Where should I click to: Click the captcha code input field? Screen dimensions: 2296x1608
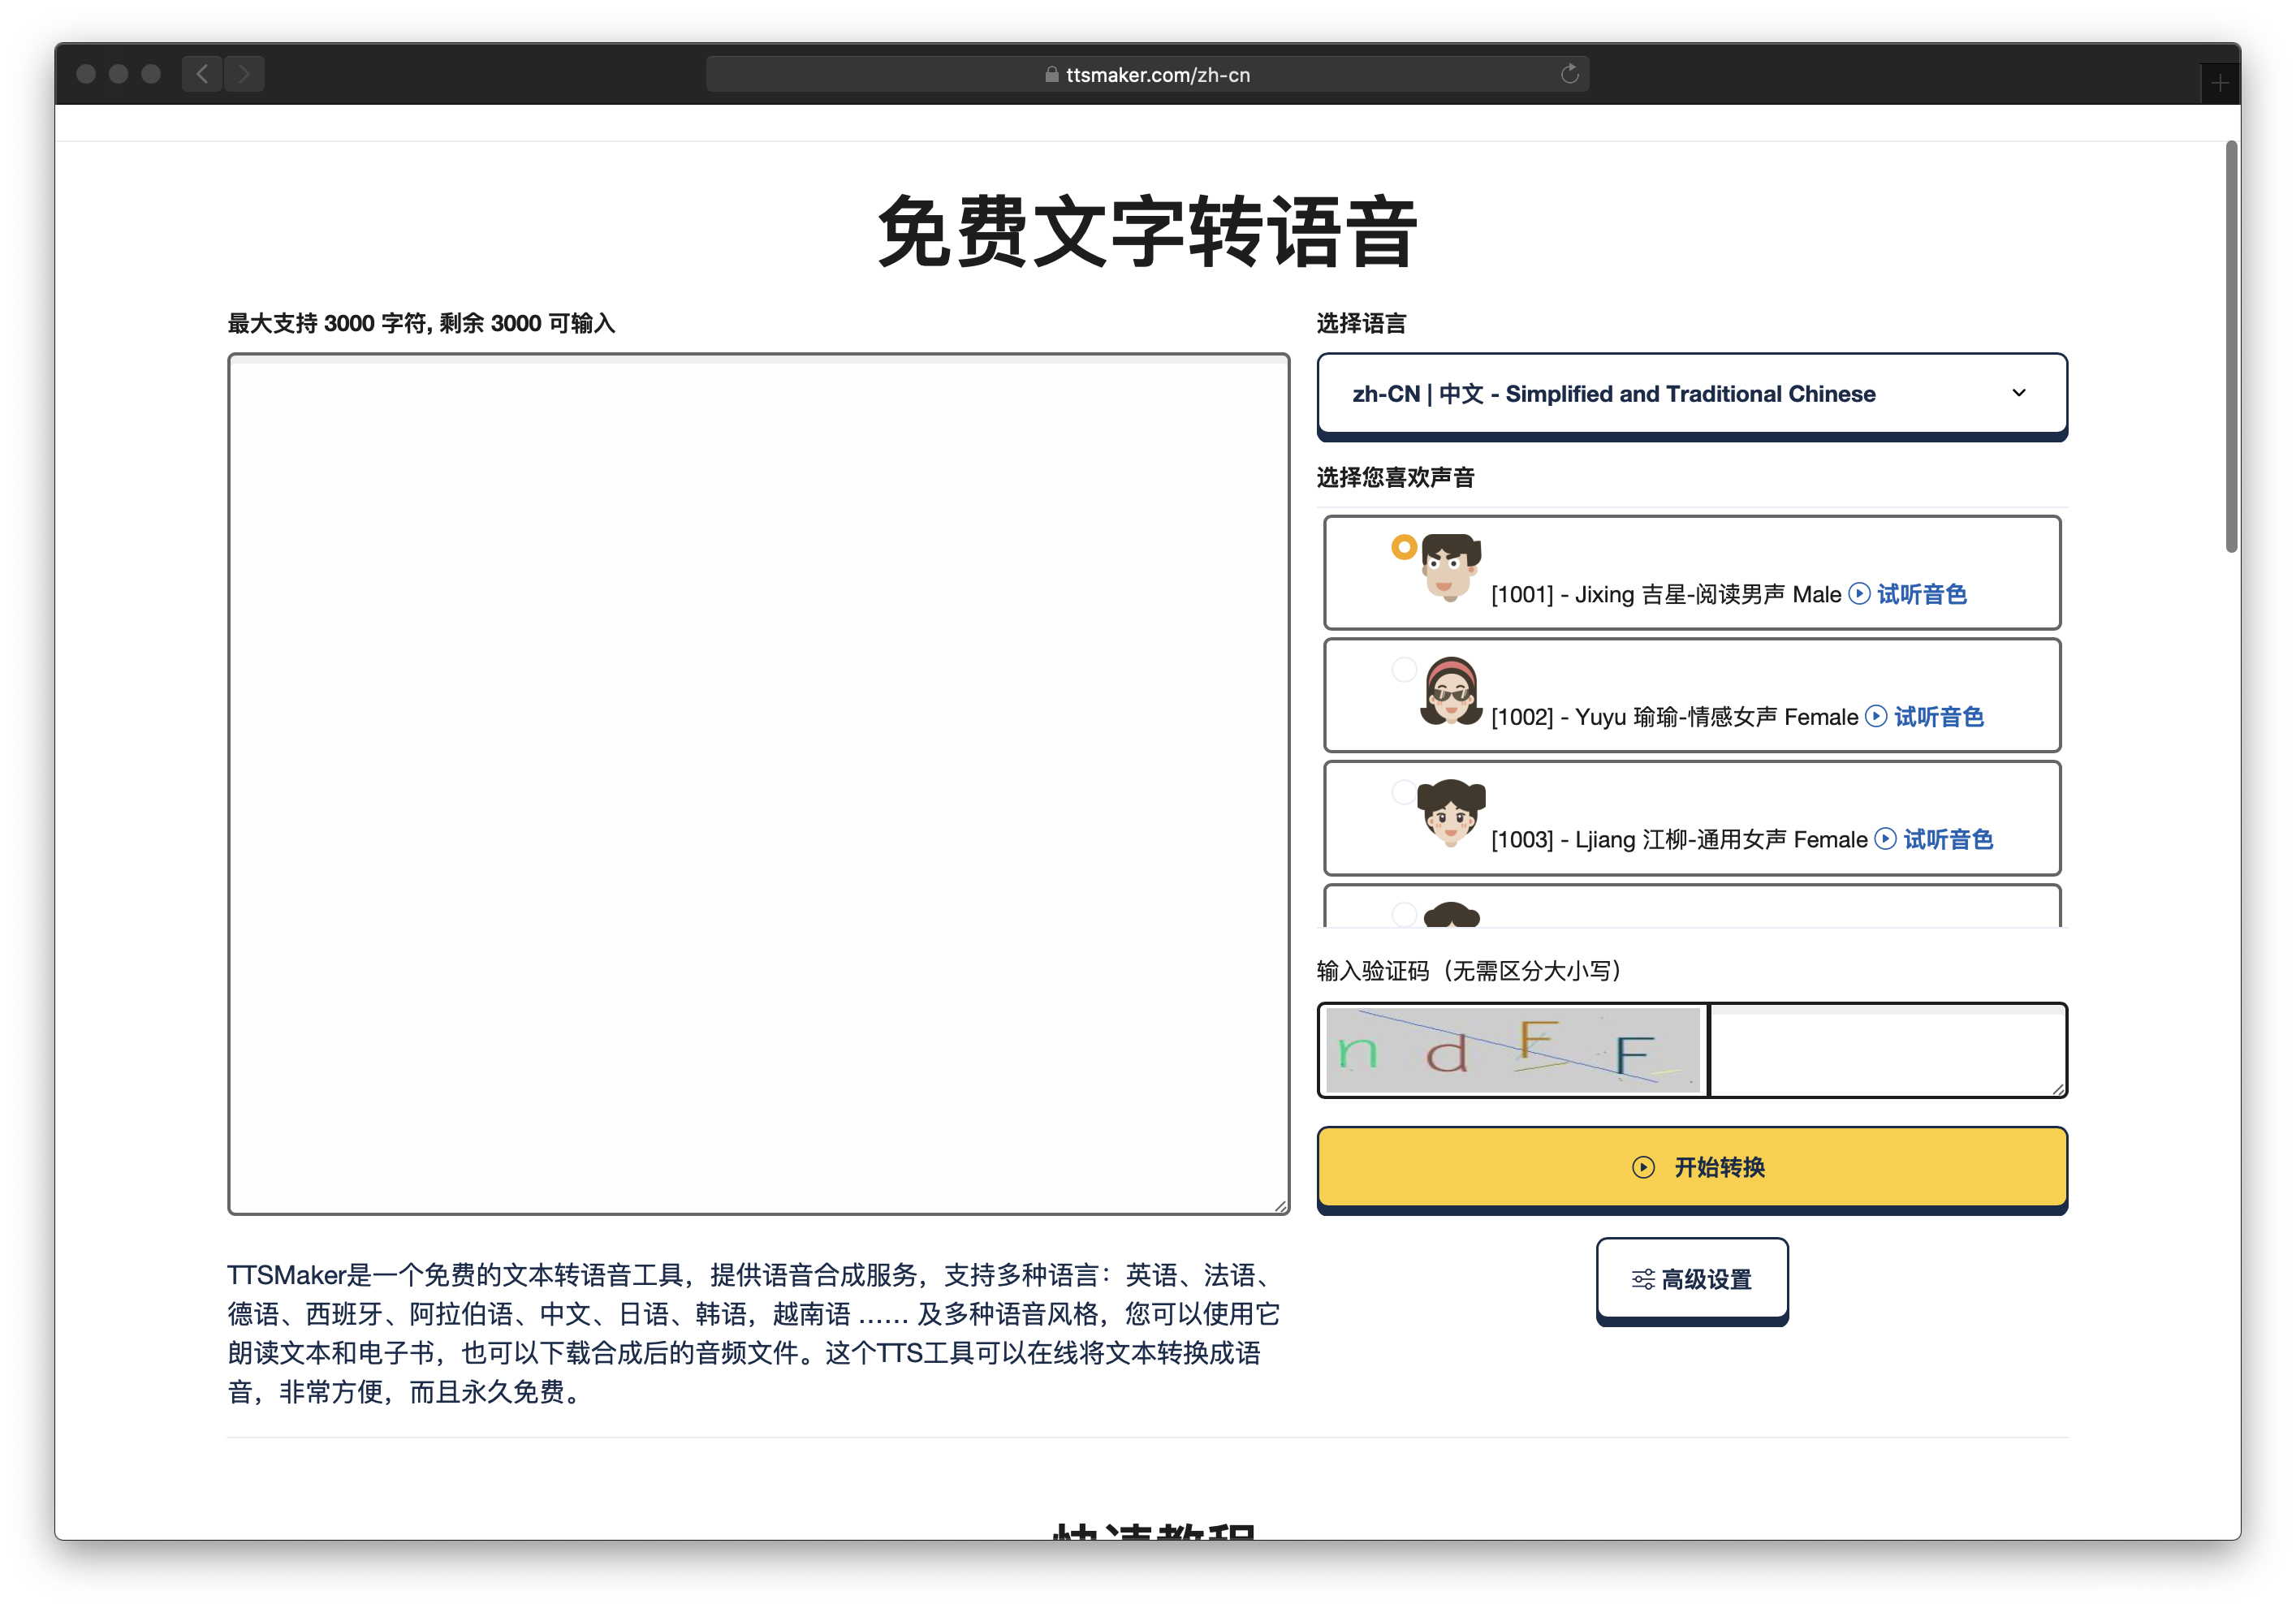point(1888,1050)
